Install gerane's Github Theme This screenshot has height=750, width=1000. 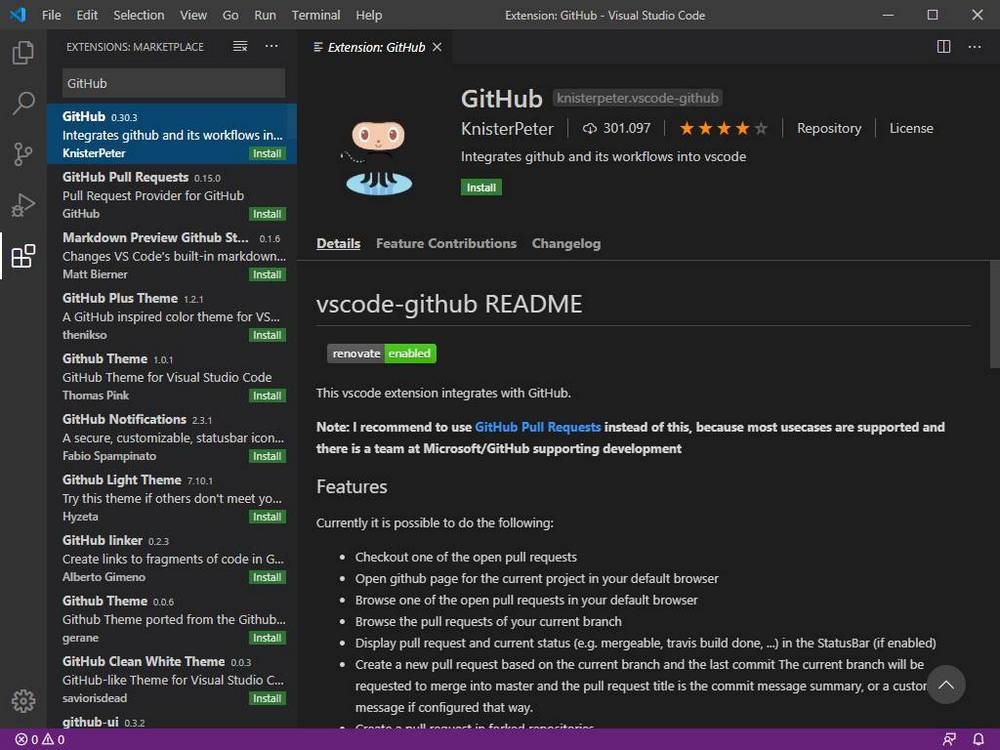click(267, 638)
